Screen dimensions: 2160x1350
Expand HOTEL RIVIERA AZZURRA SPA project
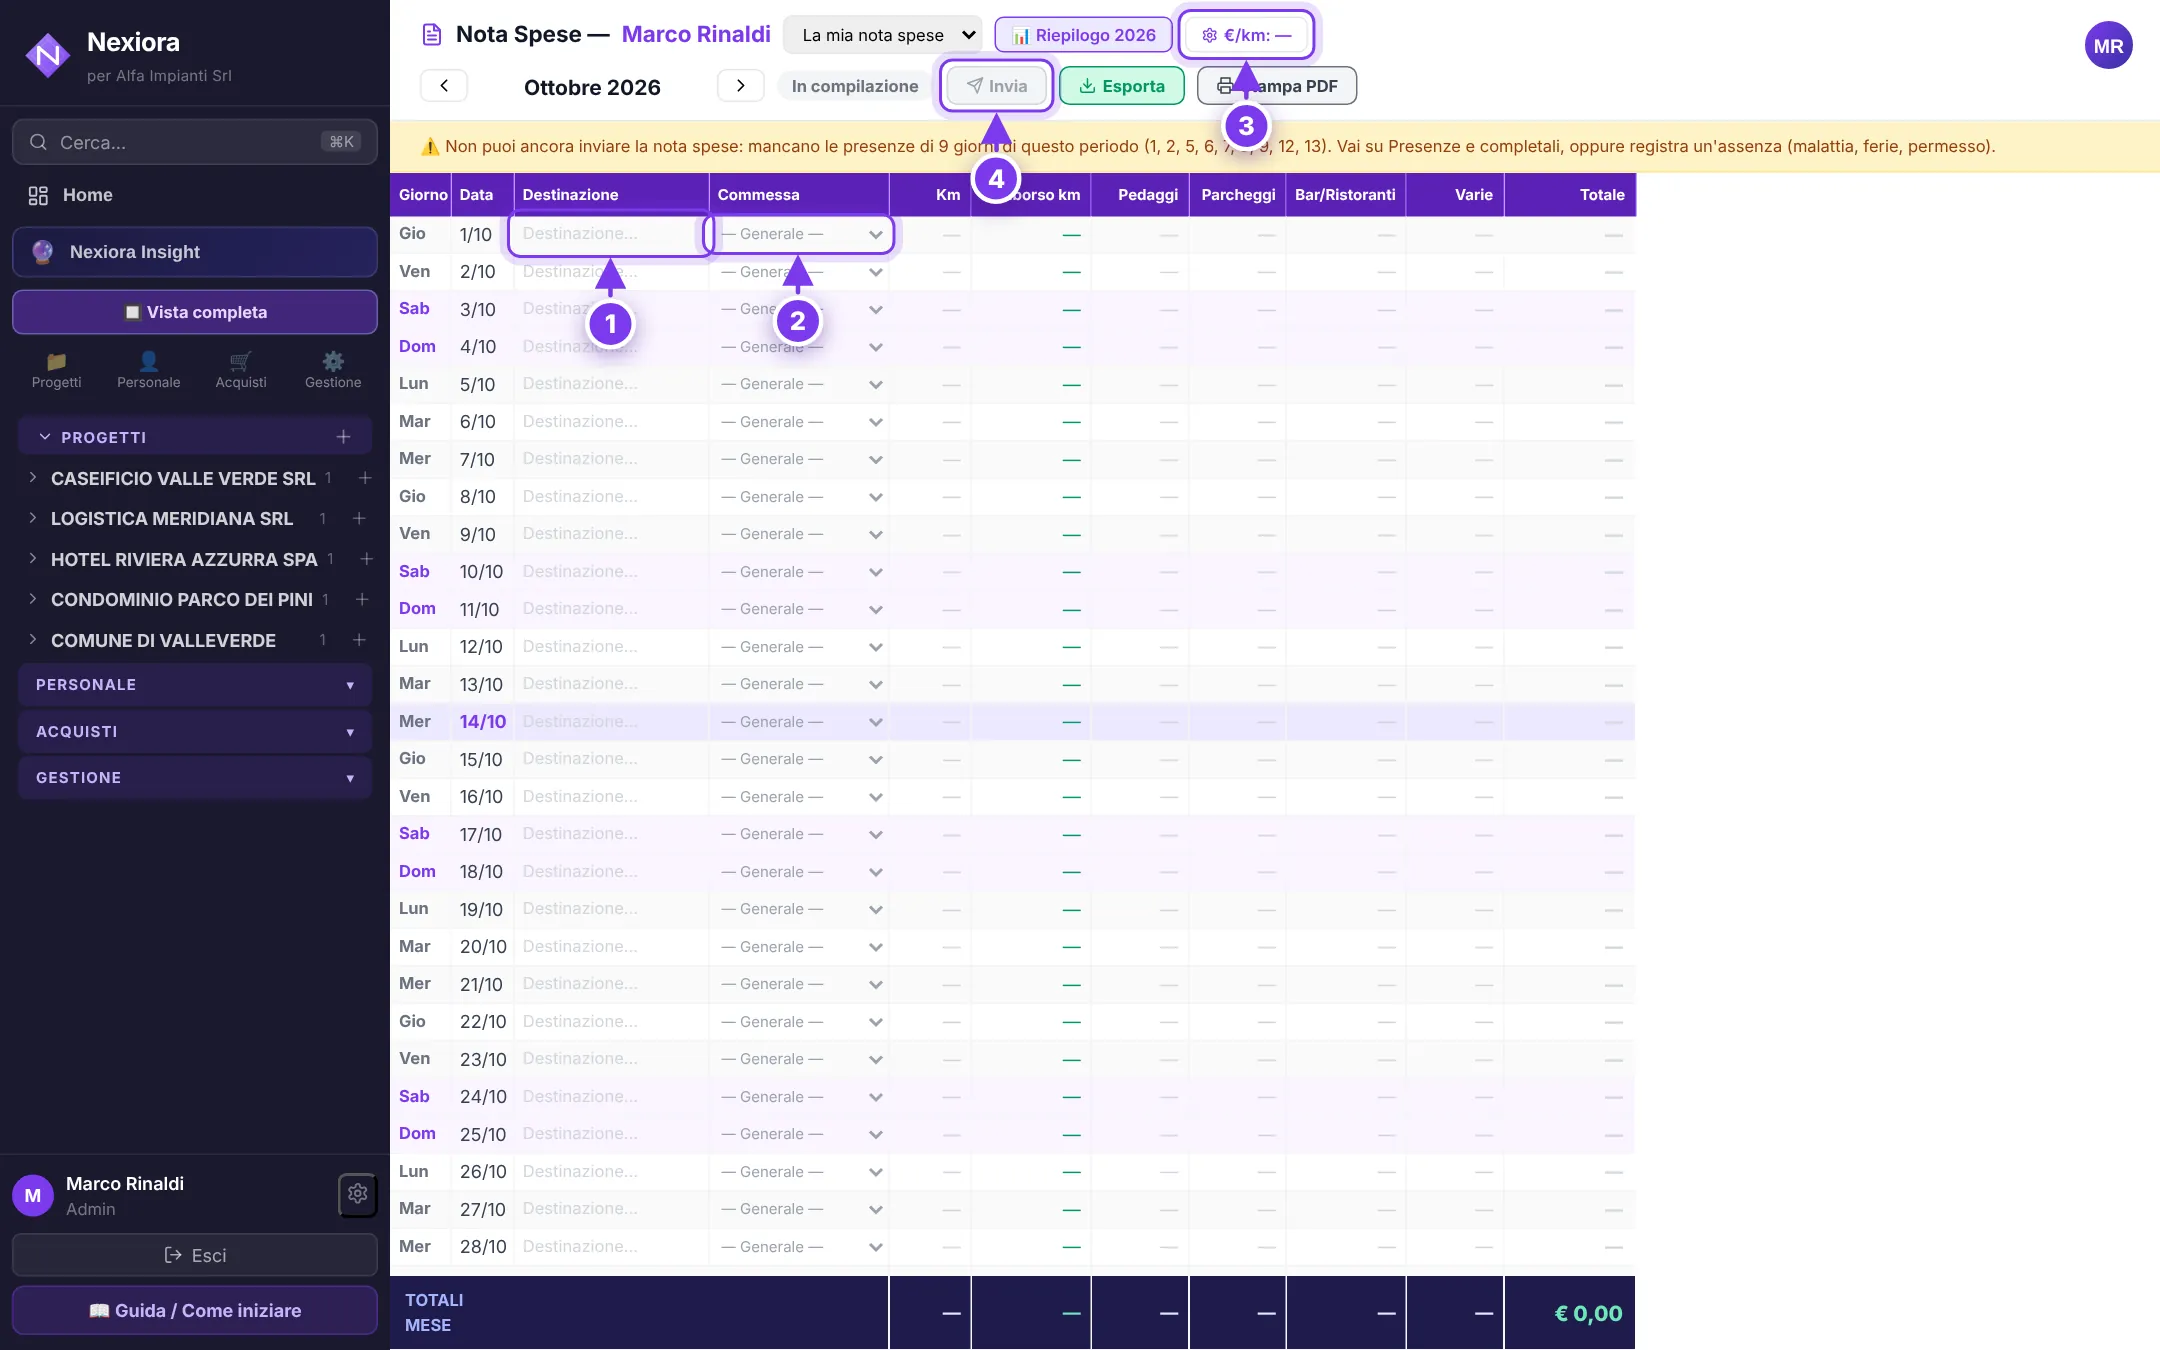point(33,559)
